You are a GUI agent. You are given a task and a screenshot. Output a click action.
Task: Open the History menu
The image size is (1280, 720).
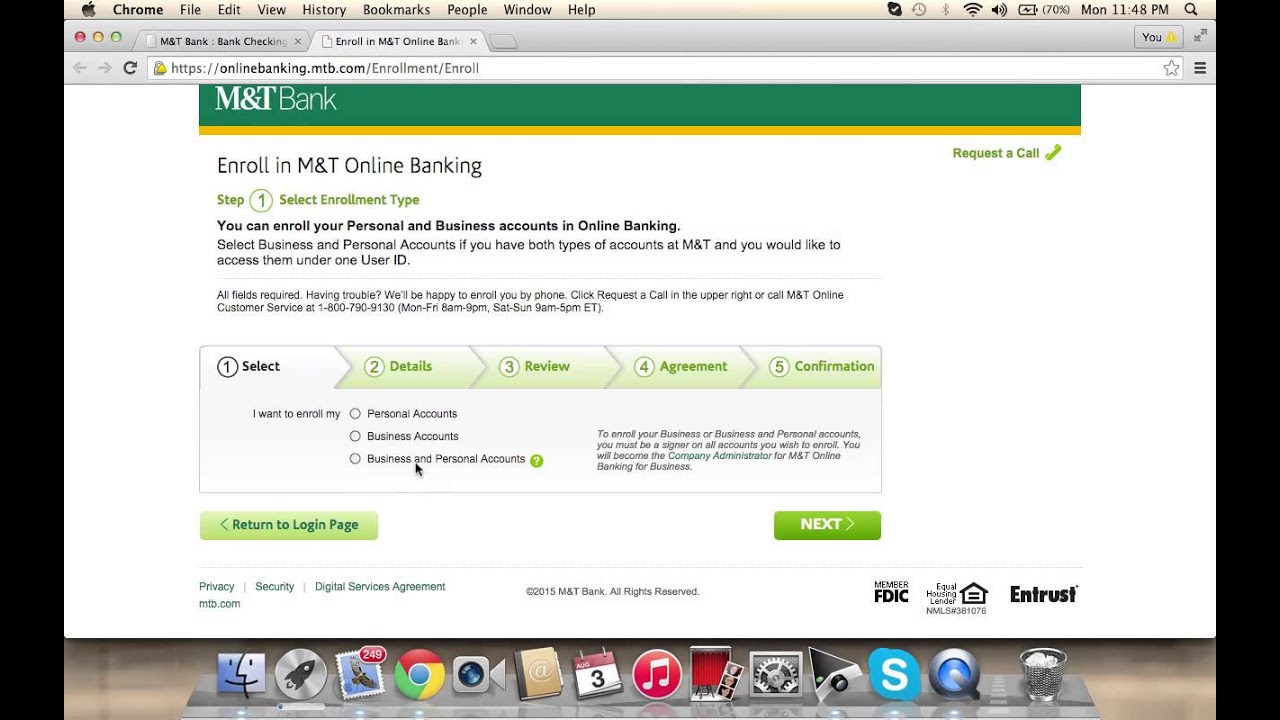[x=324, y=9]
